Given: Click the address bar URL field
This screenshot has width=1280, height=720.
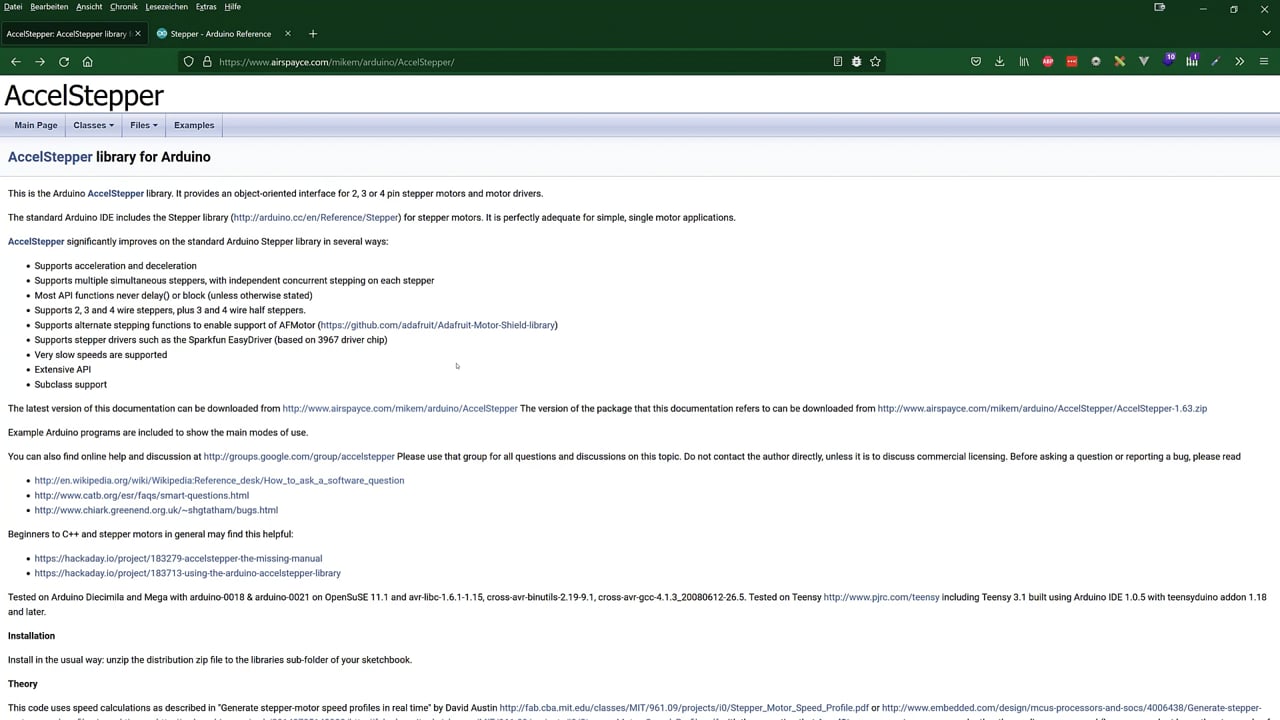Looking at the screenshot, I should pyautogui.click(x=520, y=62).
